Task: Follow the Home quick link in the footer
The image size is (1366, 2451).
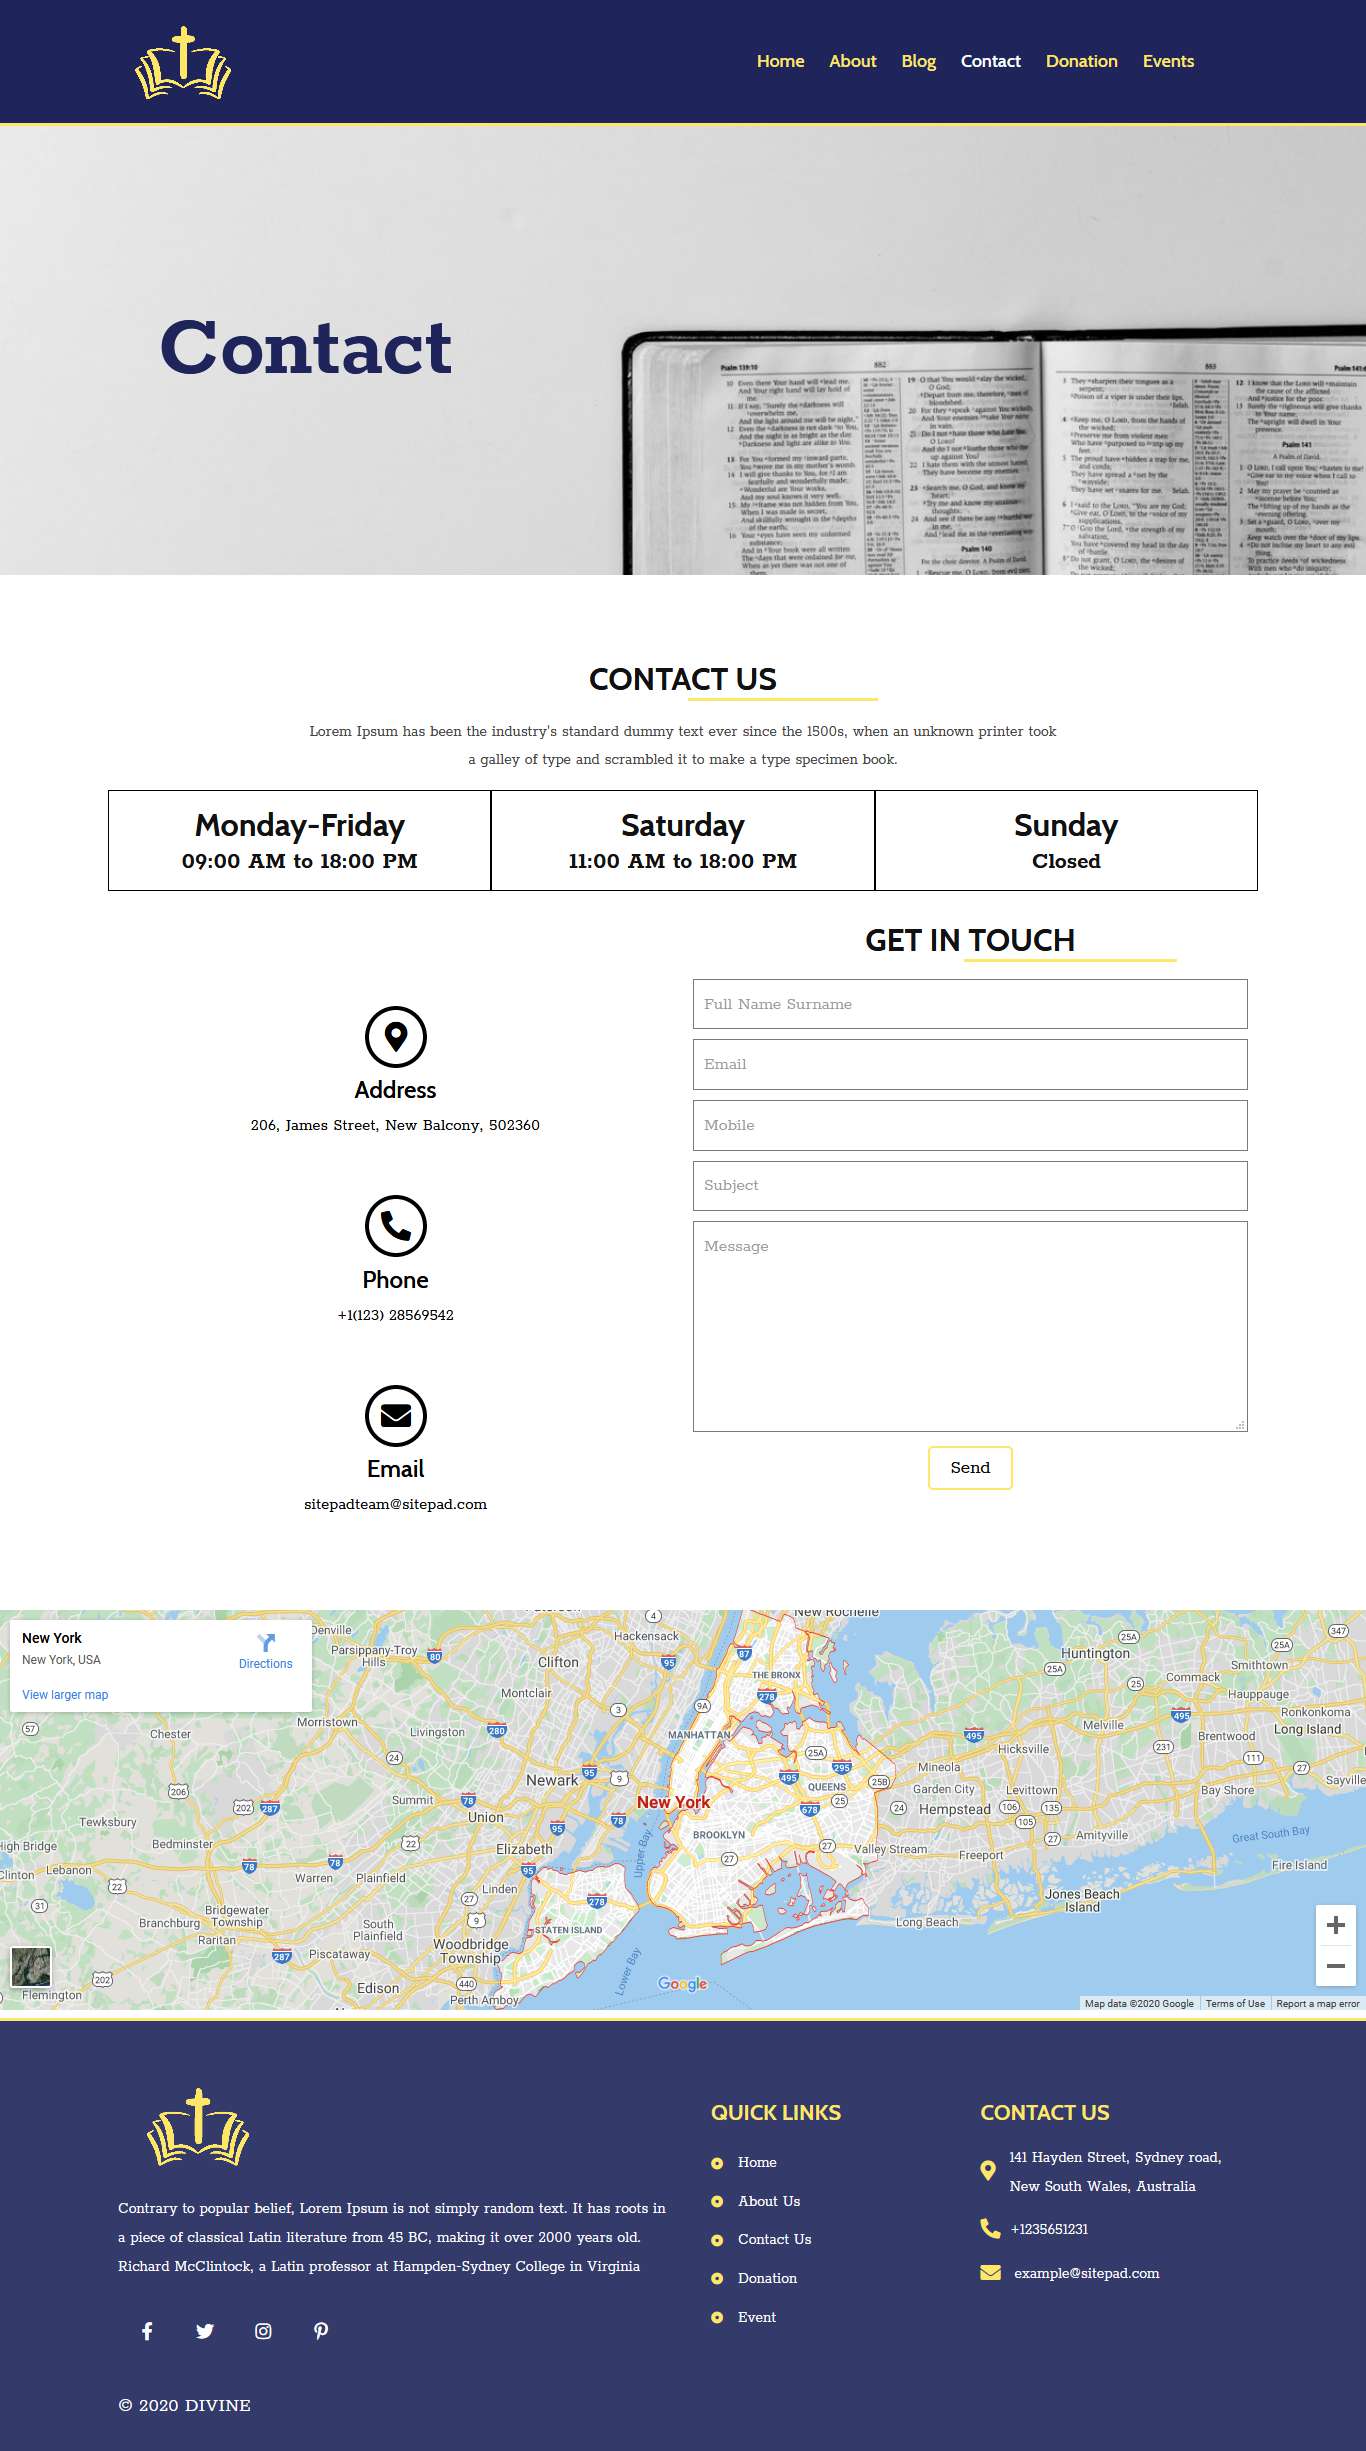Action: click(x=757, y=2162)
